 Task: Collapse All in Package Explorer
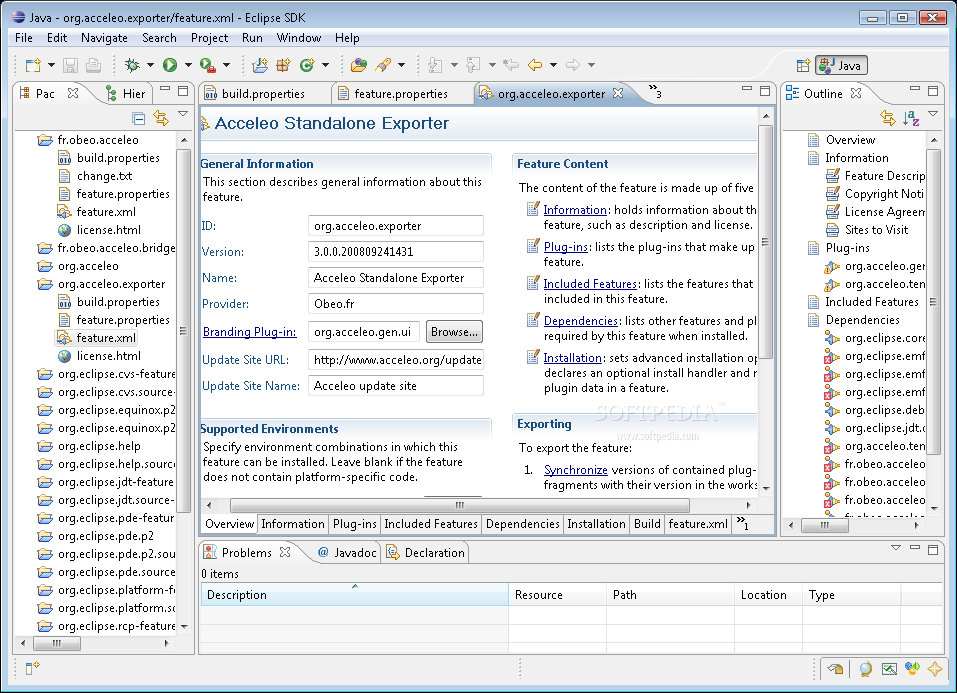139,118
